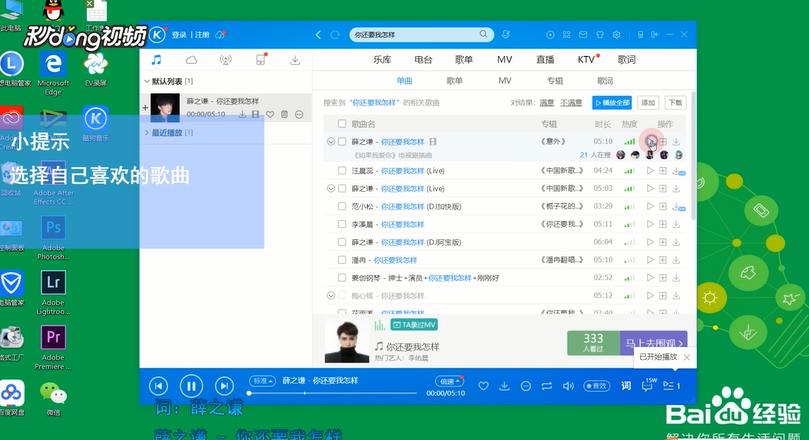The image size is (809, 440).
Task: Download 潘冉 你还要我怎样
Action: point(676,260)
